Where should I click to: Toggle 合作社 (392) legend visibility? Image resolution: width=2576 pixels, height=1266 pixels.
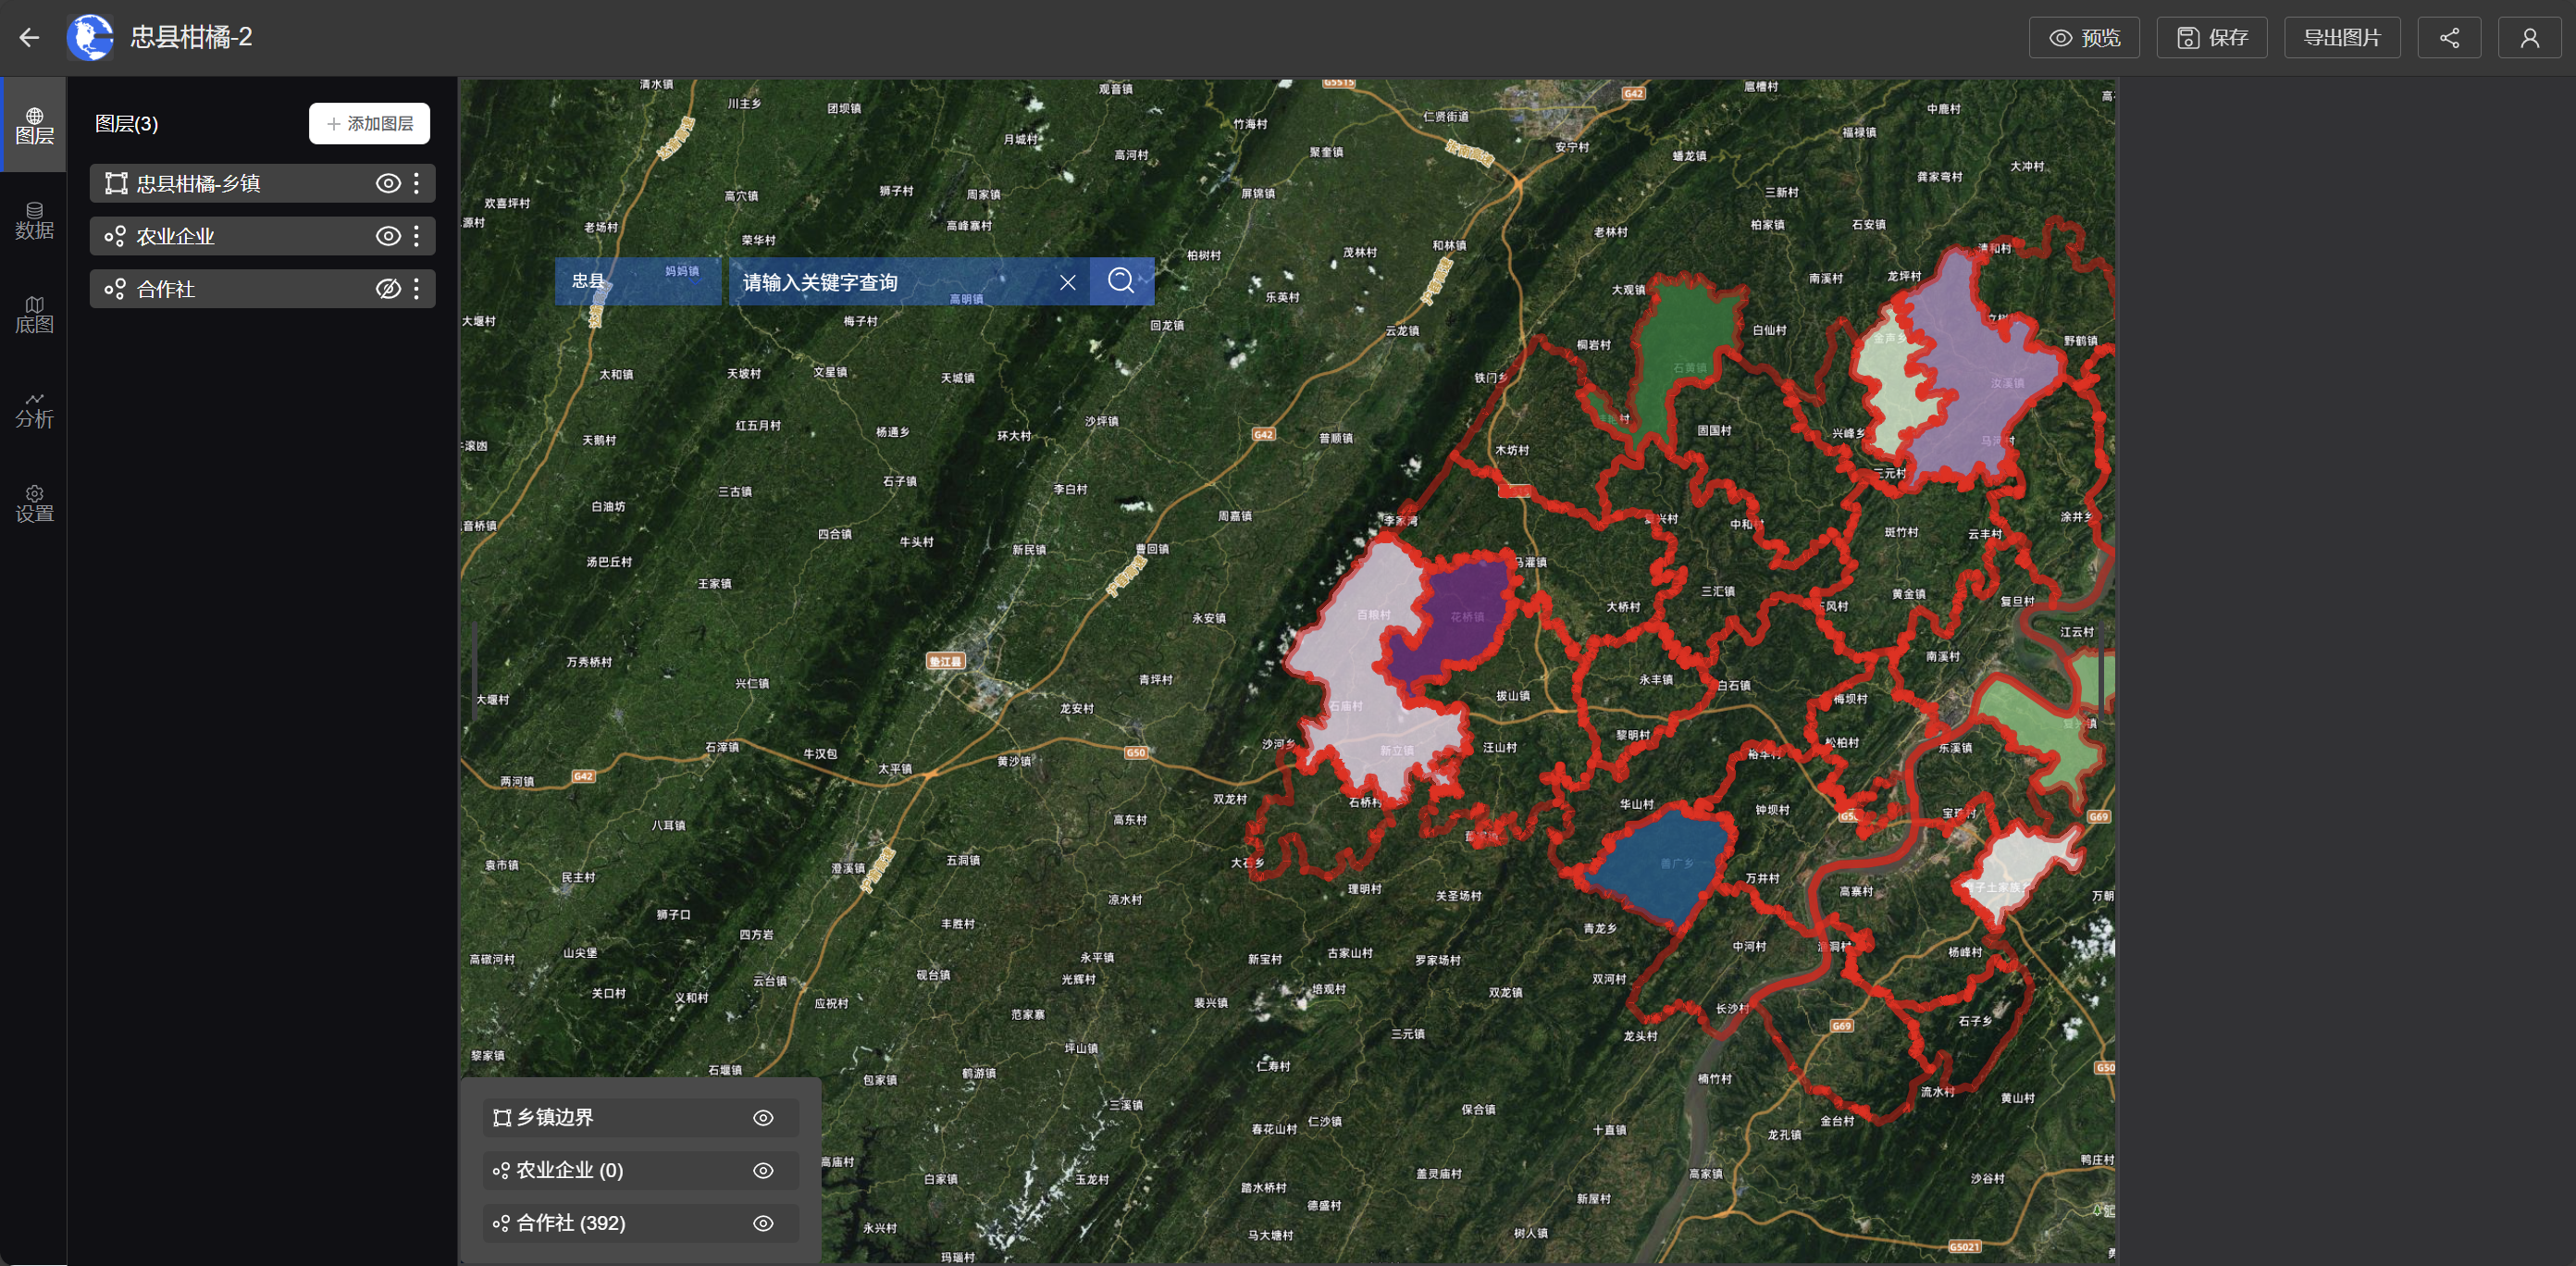point(763,1223)
